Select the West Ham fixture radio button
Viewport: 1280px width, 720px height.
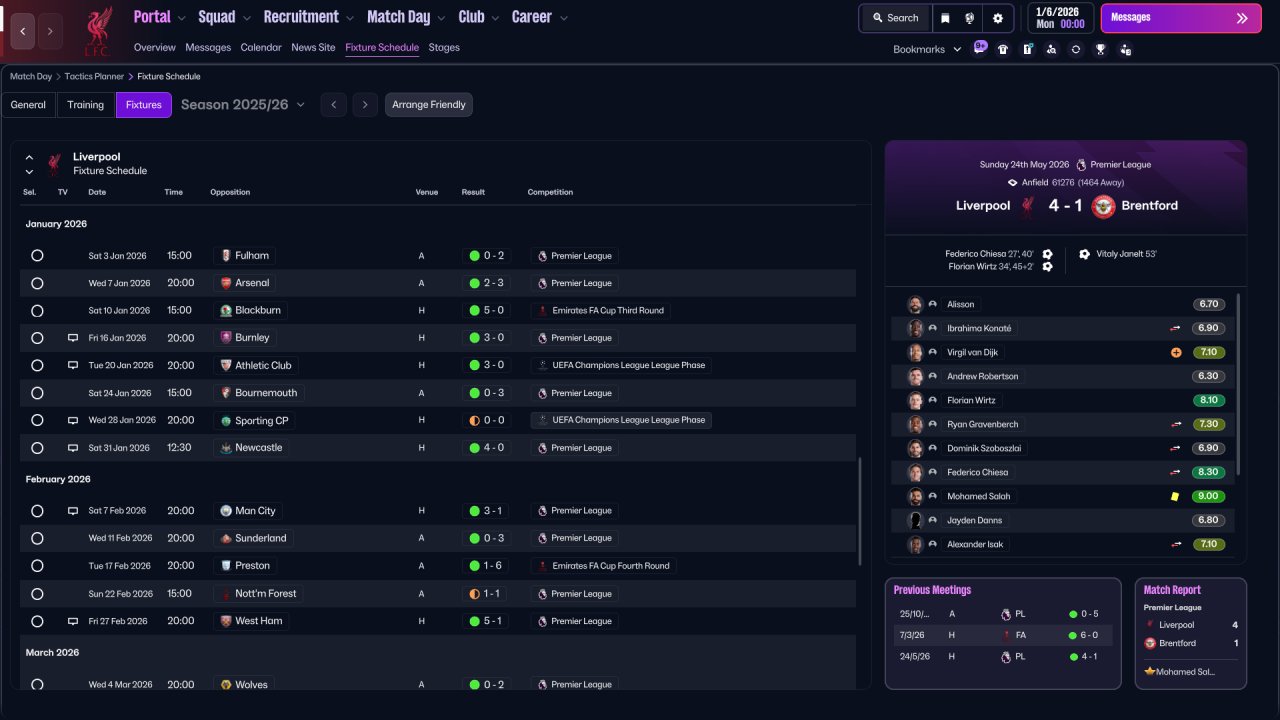click(x=37, y=621)
